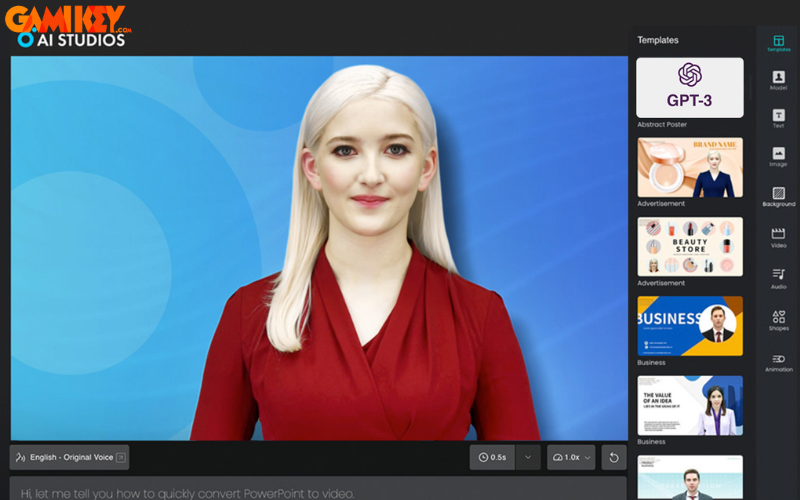Select the yellow-blue Business template

point(690,325)
